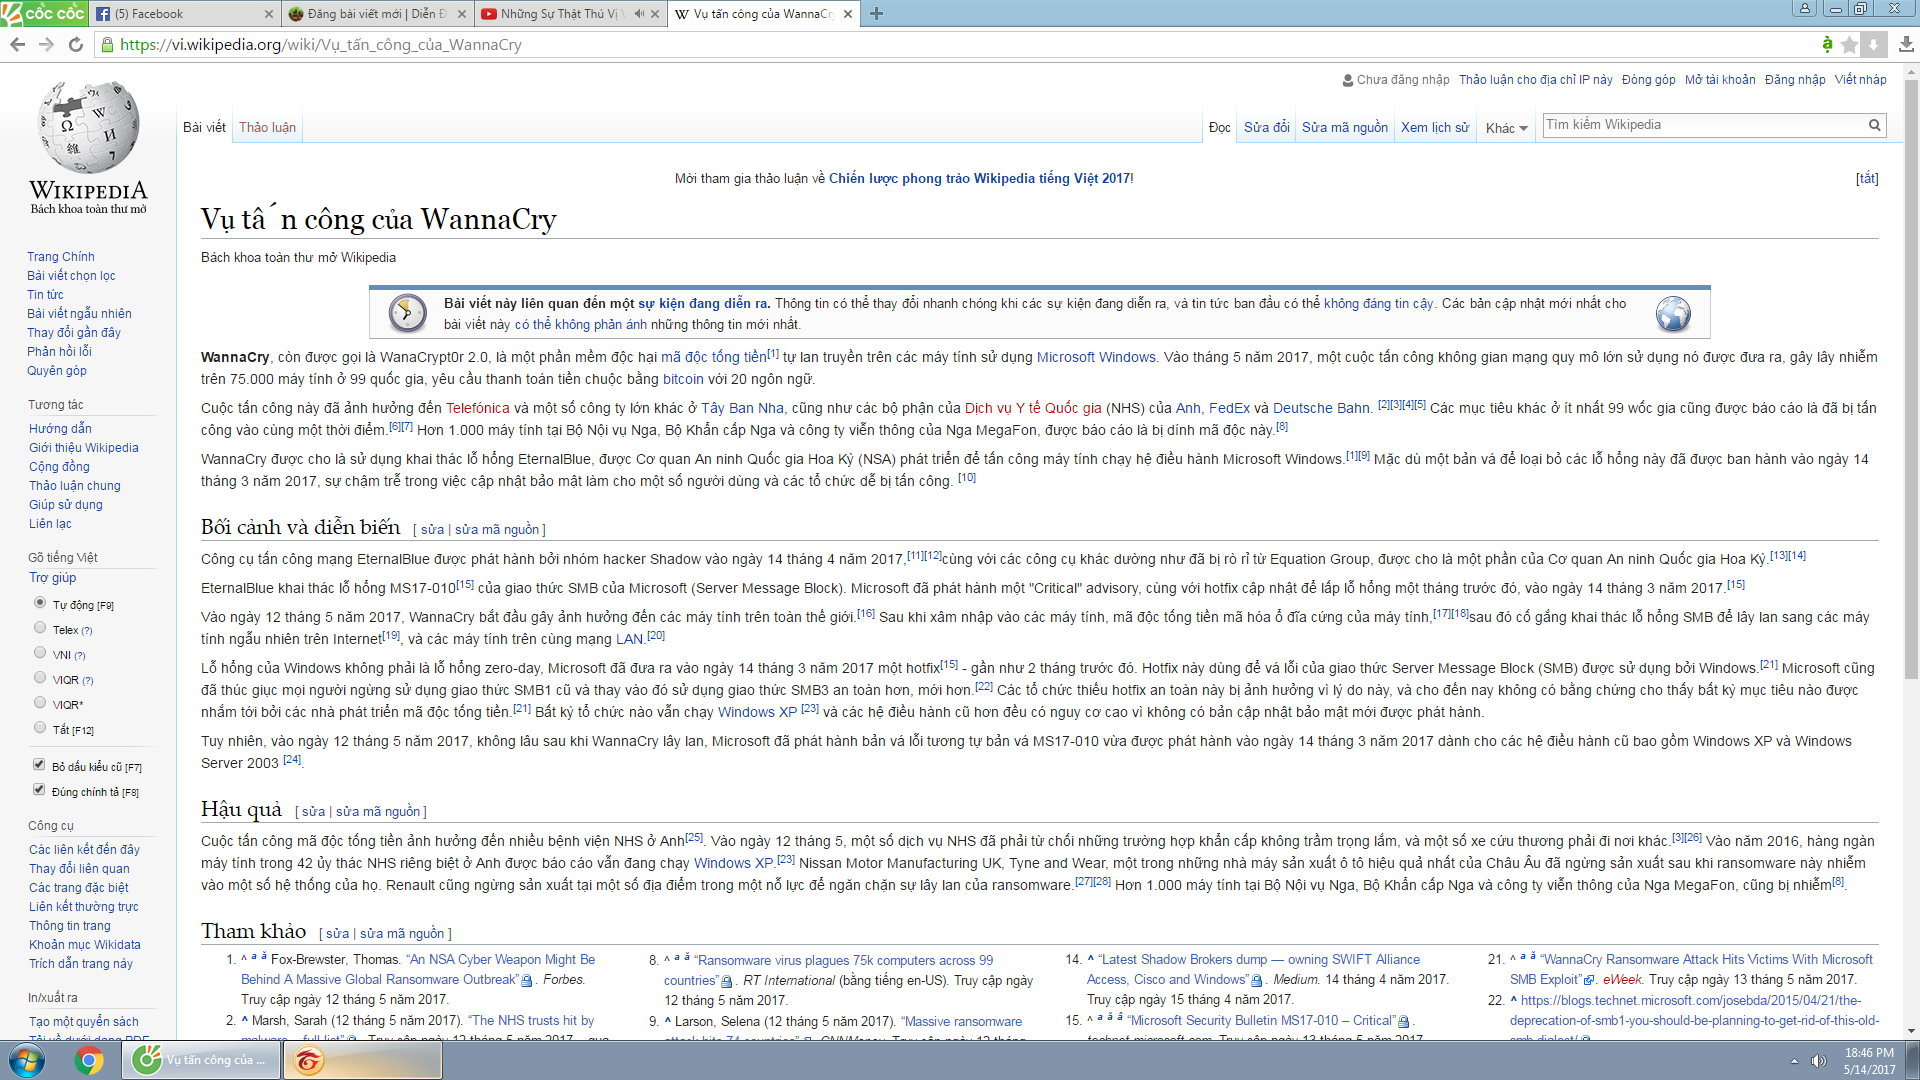
Task: Open the user profile icon in title bar
Action: [1804, 9]
